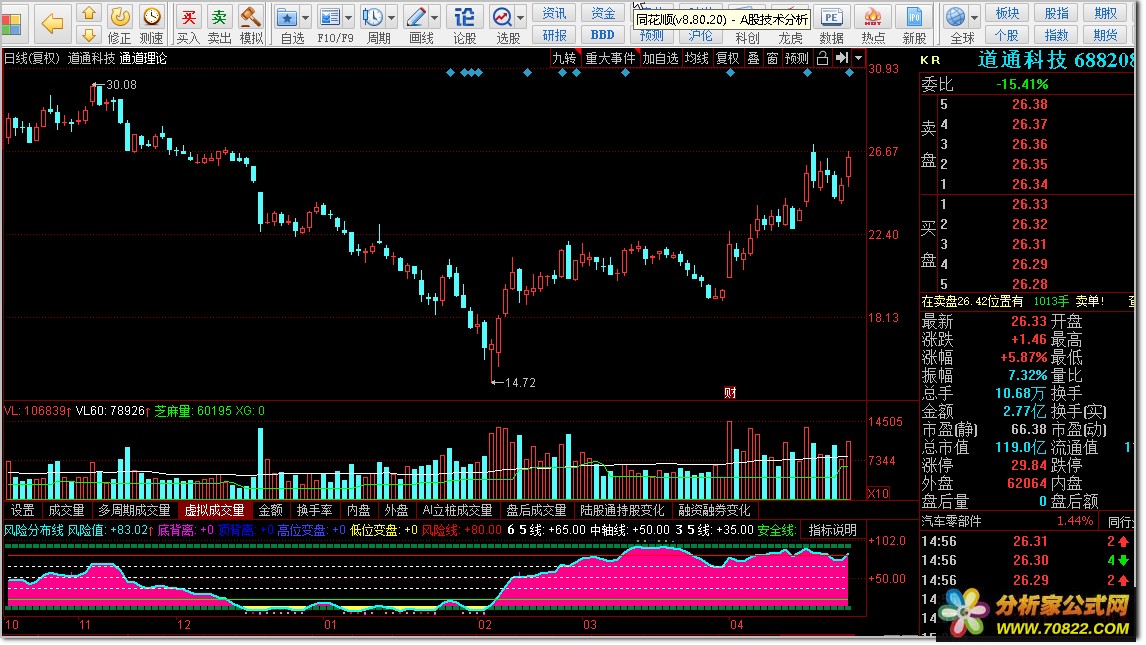Screen dimensions: 1146x645
Task: Click the 买入 buy icon
Action: tap(189, 16)
